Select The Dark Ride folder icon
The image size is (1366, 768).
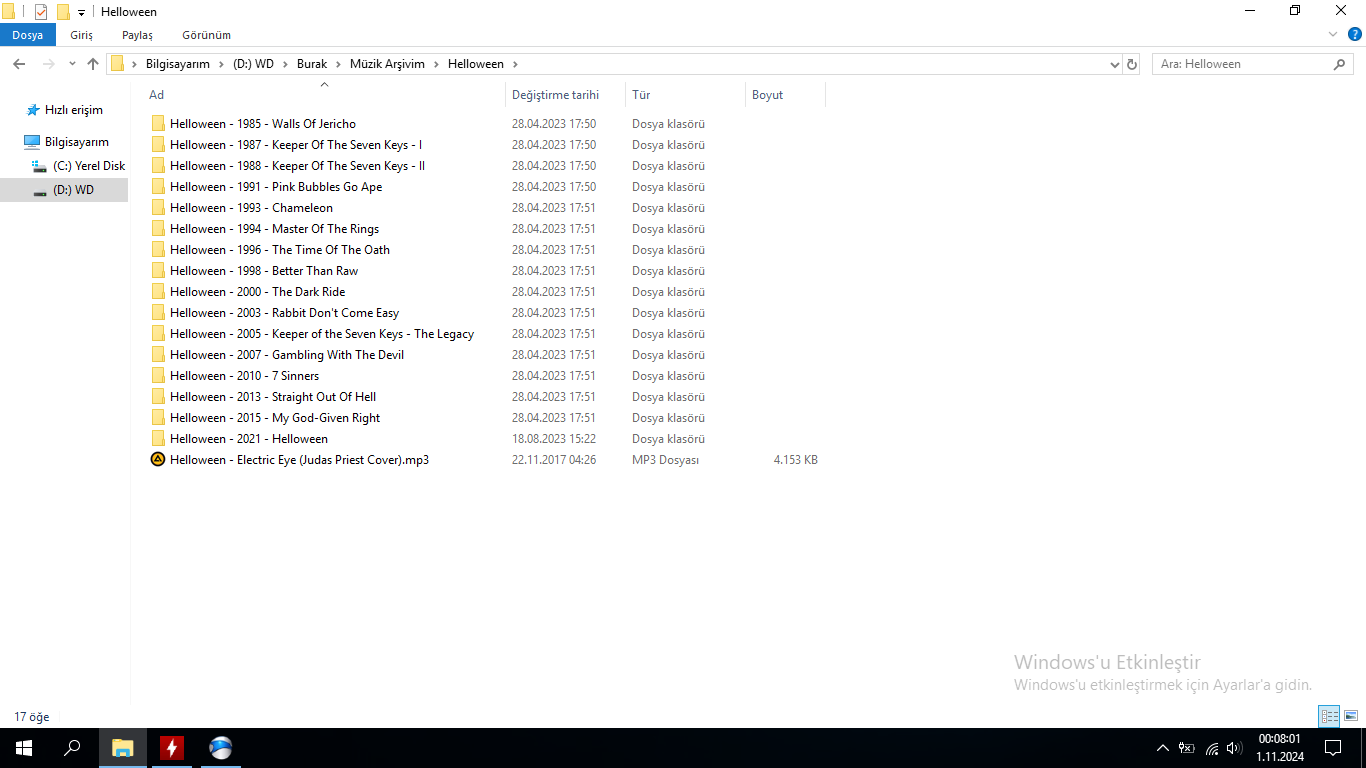[158, 292]
